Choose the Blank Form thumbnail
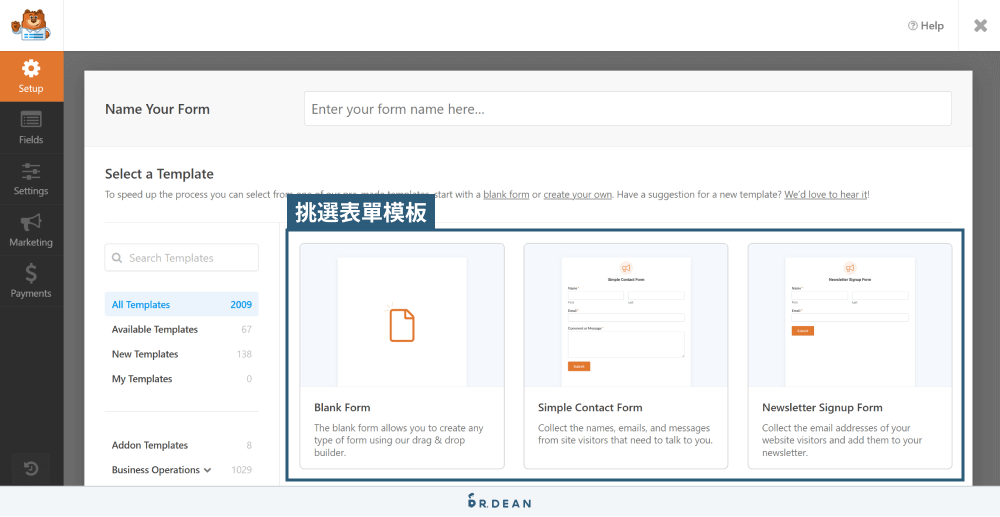Viewport: 1000px width, 517px height. [x=402, y=316]
